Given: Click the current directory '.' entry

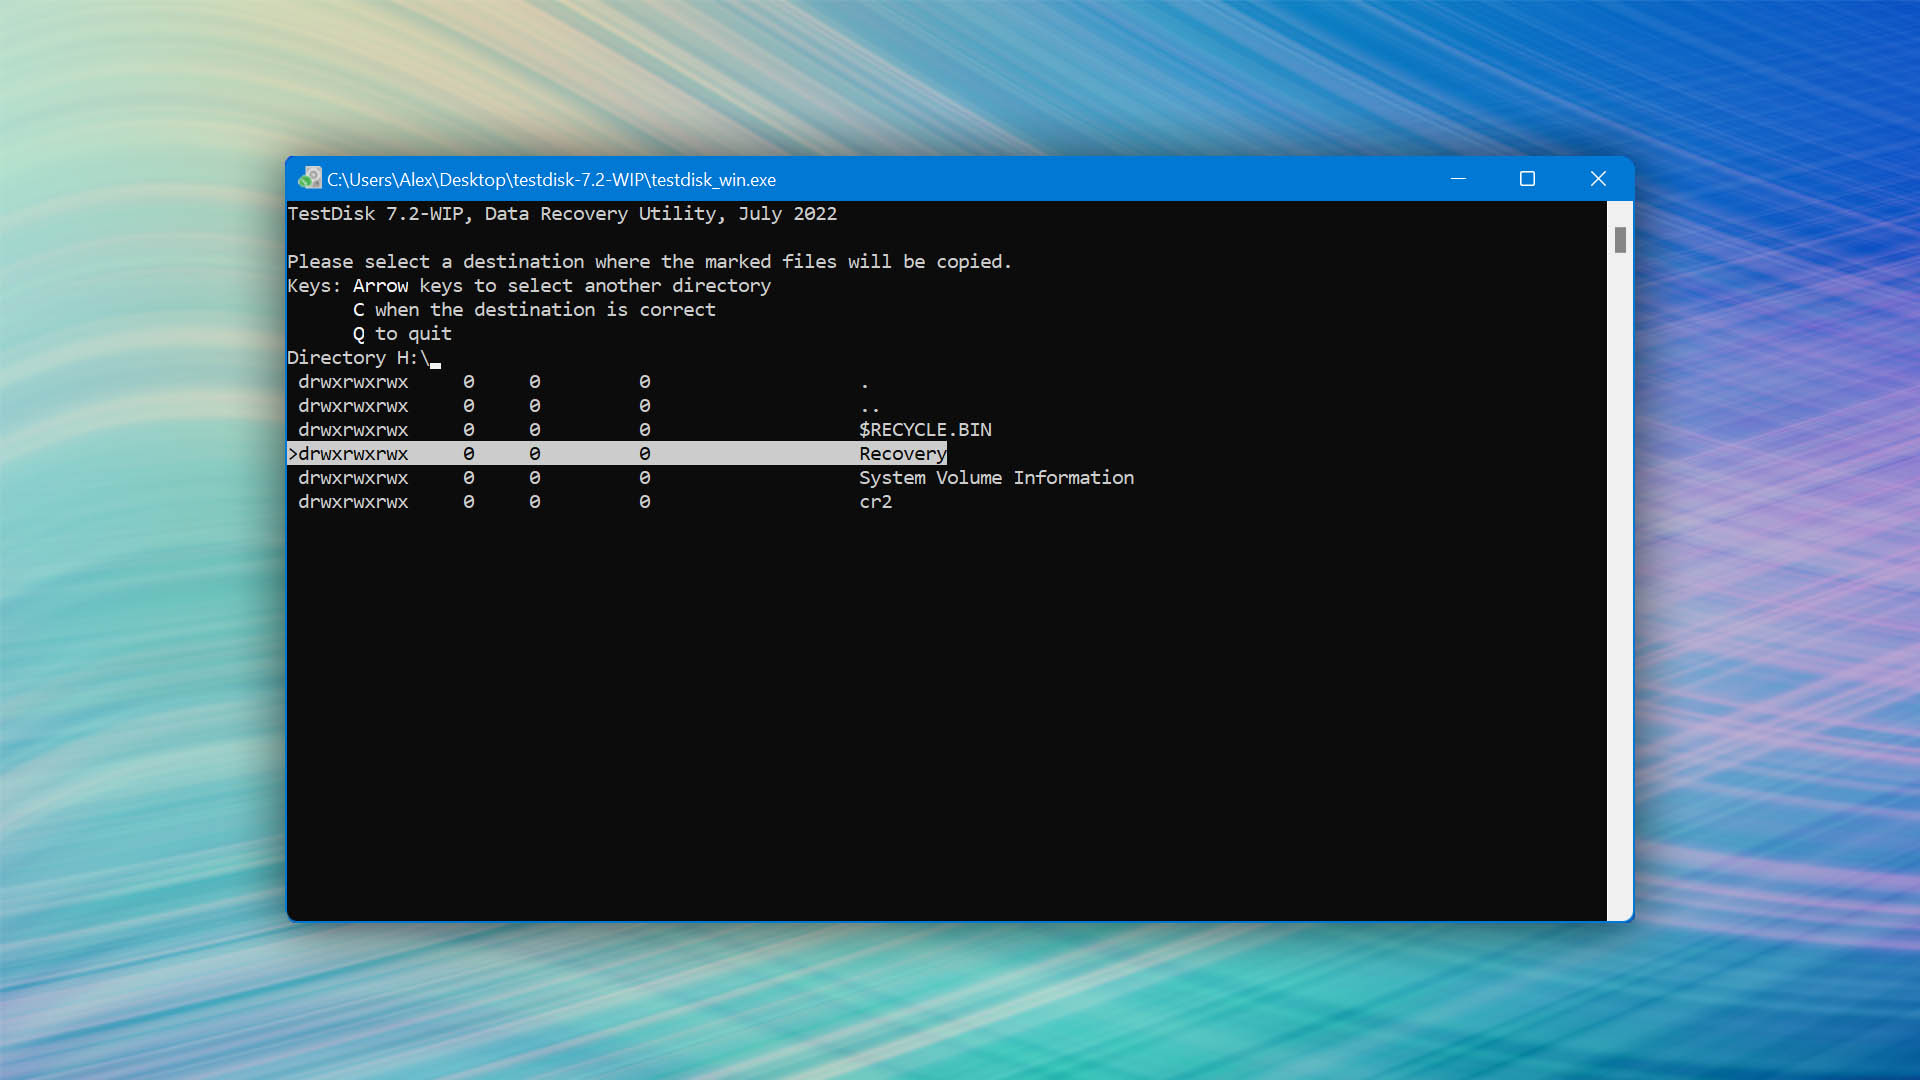Looking at the screenshot, I should 865,383.
